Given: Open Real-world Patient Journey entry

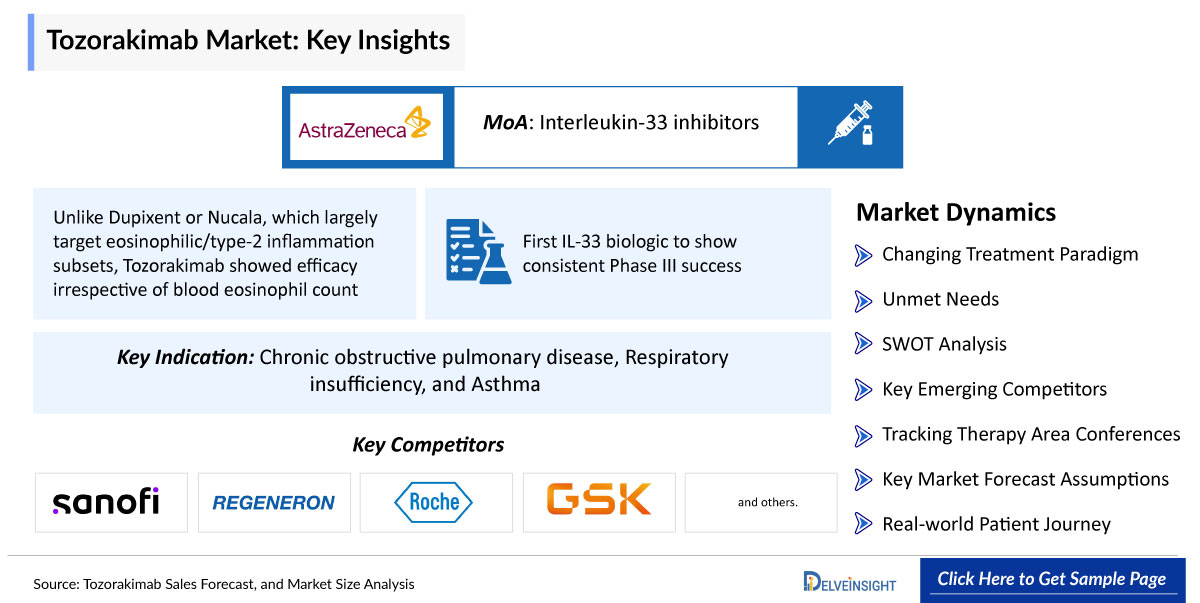Looking at the screenshot, I should click(x=996, y=524).
